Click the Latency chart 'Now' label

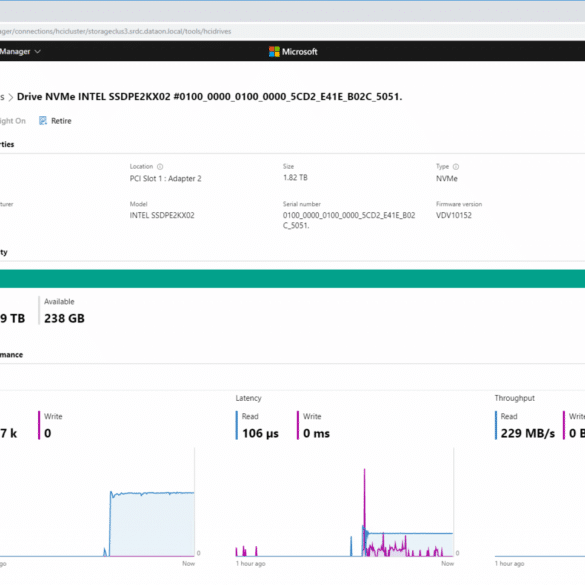(x=447, y=563)
